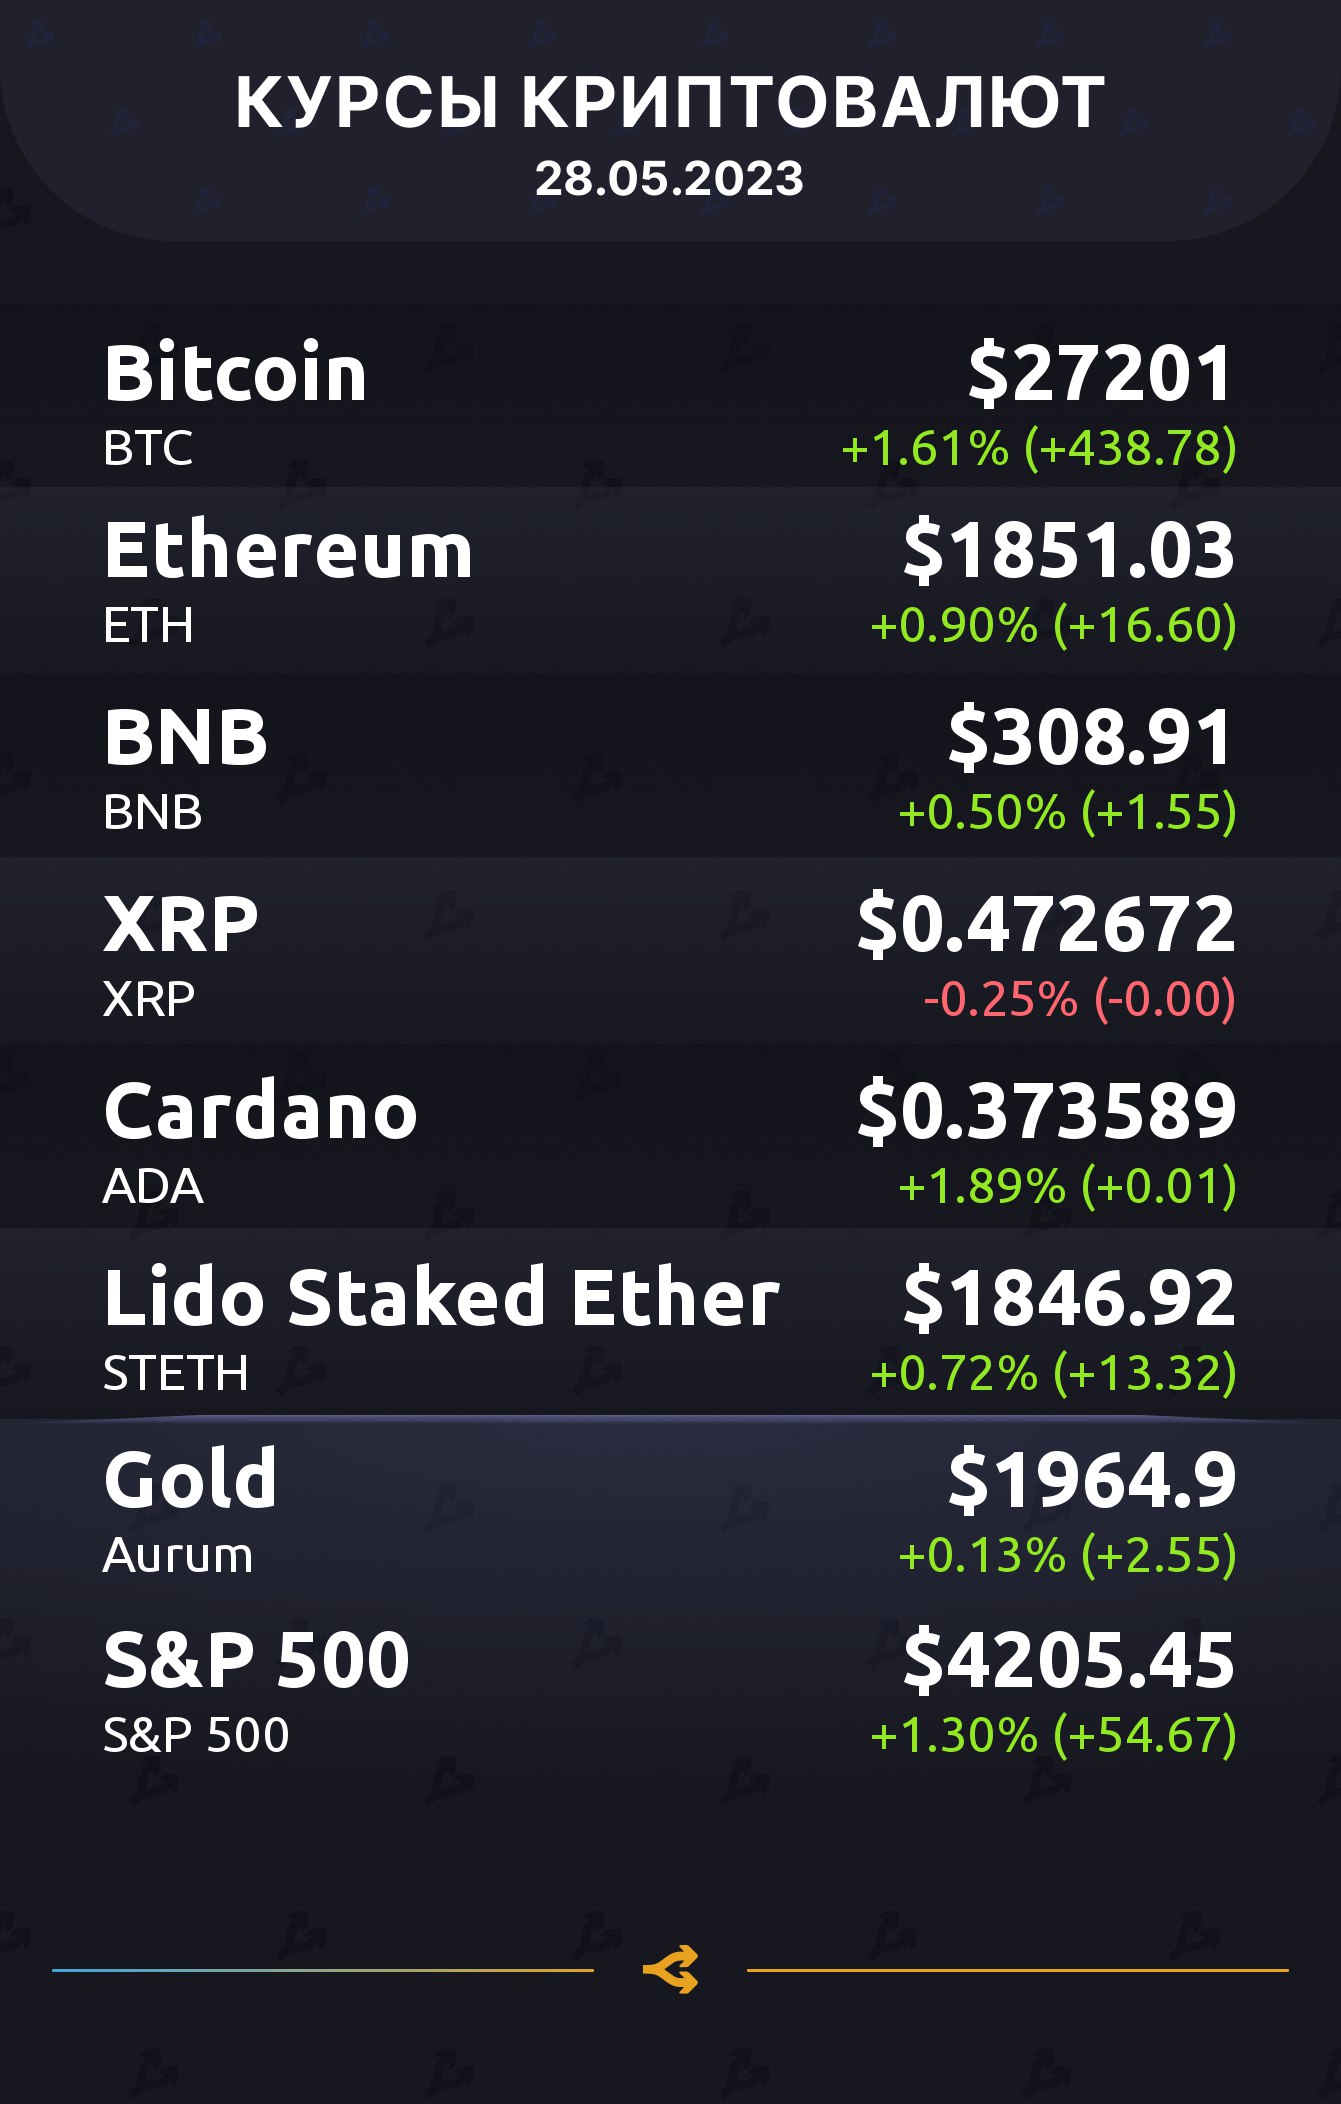Click the КУРСЫ КРИПТОВАЛЮТ title
Image resolution: width=1341 pixels, height=2104 pixels.
(x=670, y=102)
